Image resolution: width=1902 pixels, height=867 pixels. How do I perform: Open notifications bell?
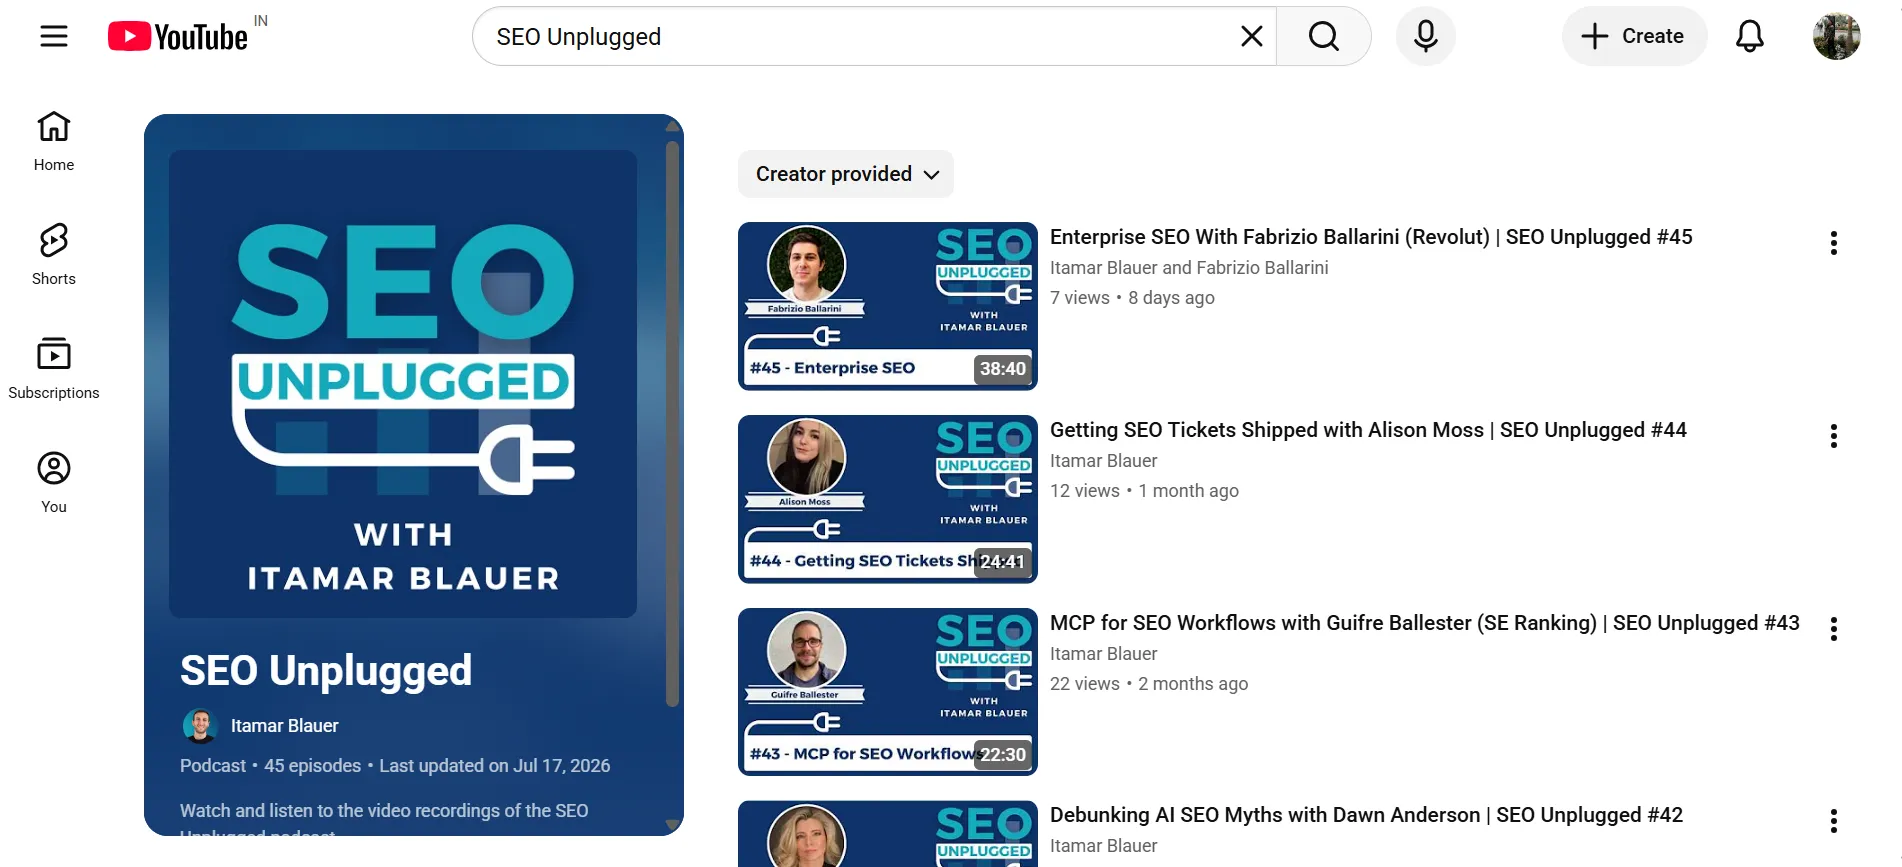[1749, 36]
